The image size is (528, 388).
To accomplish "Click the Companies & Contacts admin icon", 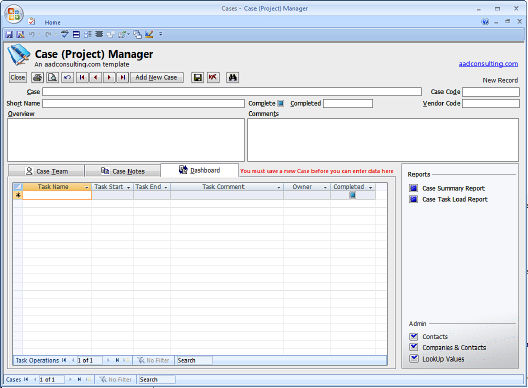I will (414, 347).
